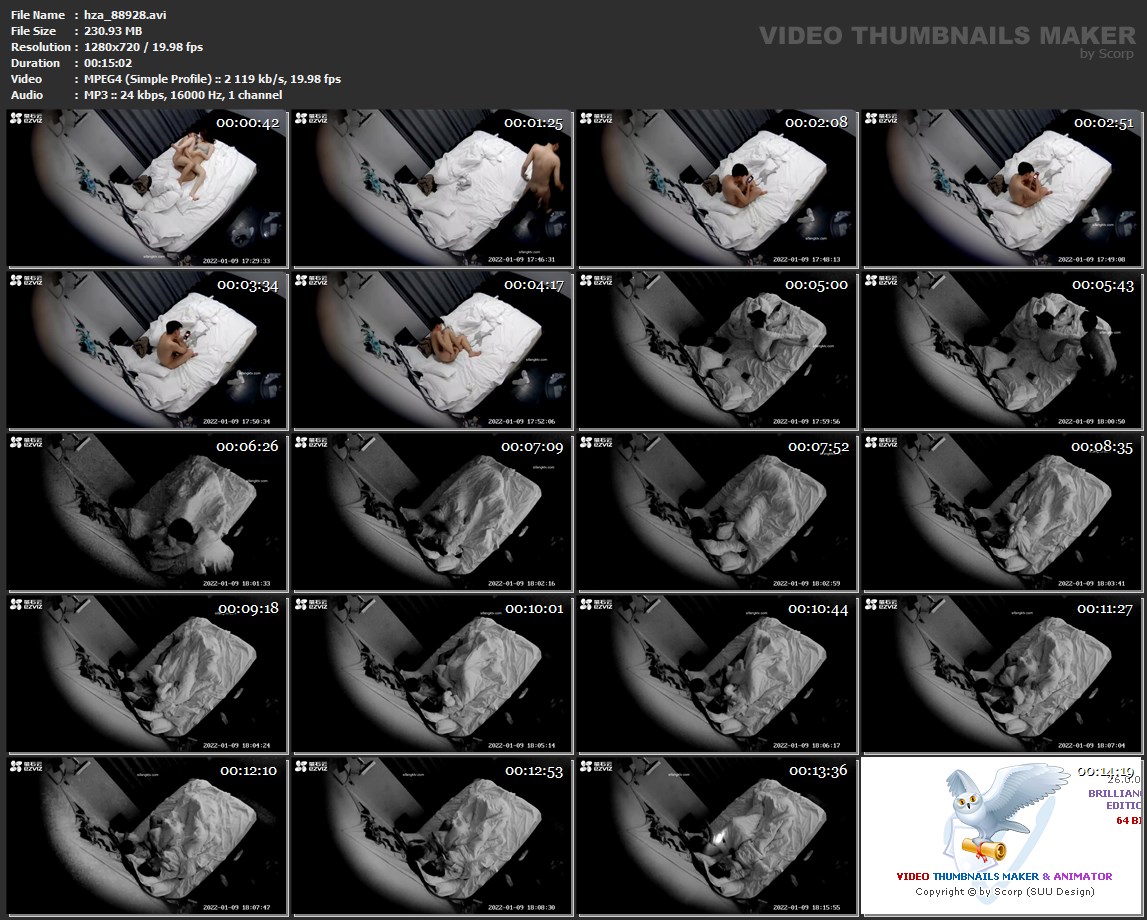Screen dimensions: 1147x920
Task: Click the file name hza_88928.avi
Action: click(x=125, y=15)
